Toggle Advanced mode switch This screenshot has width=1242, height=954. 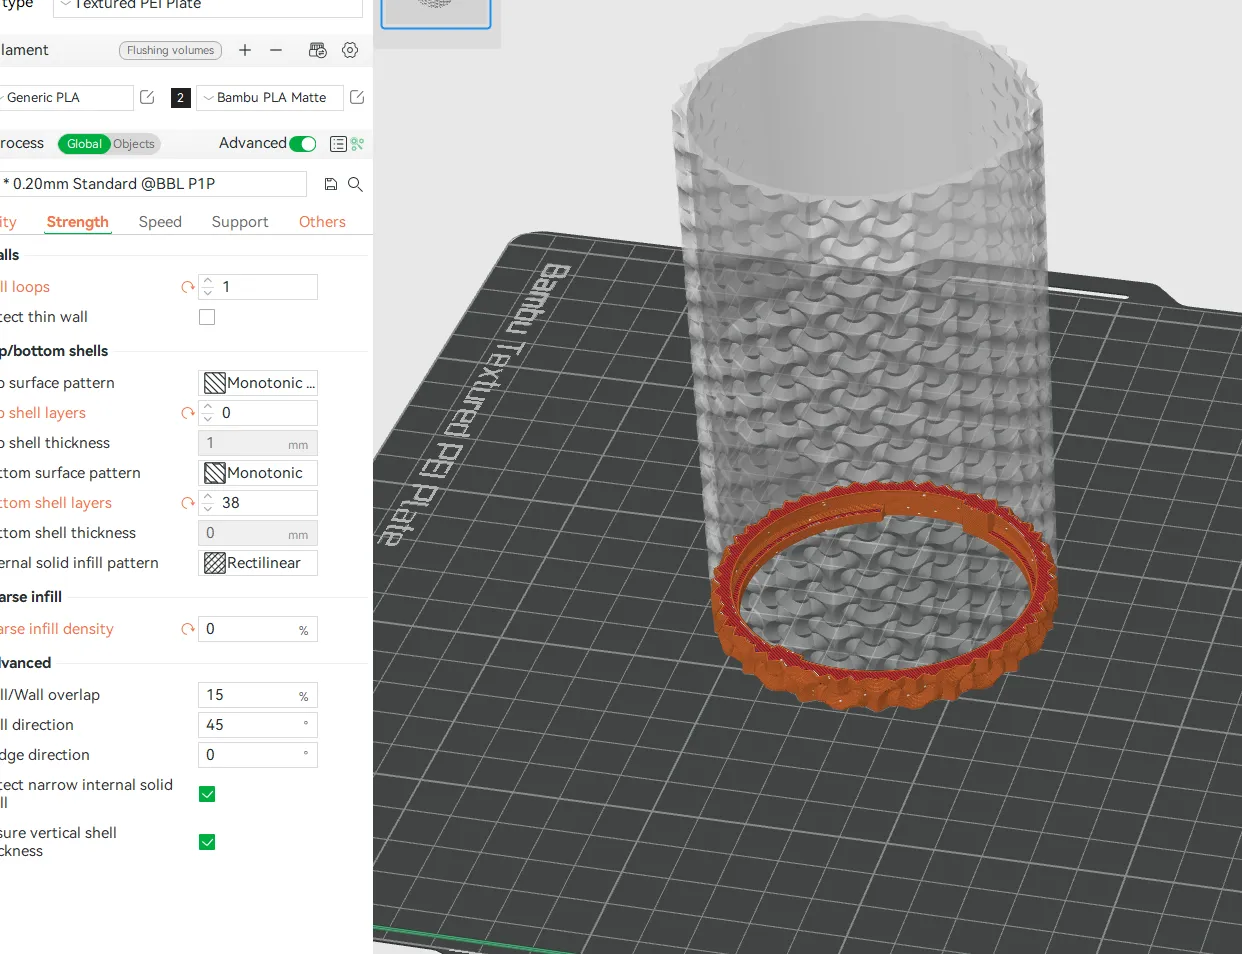[303, 144]
